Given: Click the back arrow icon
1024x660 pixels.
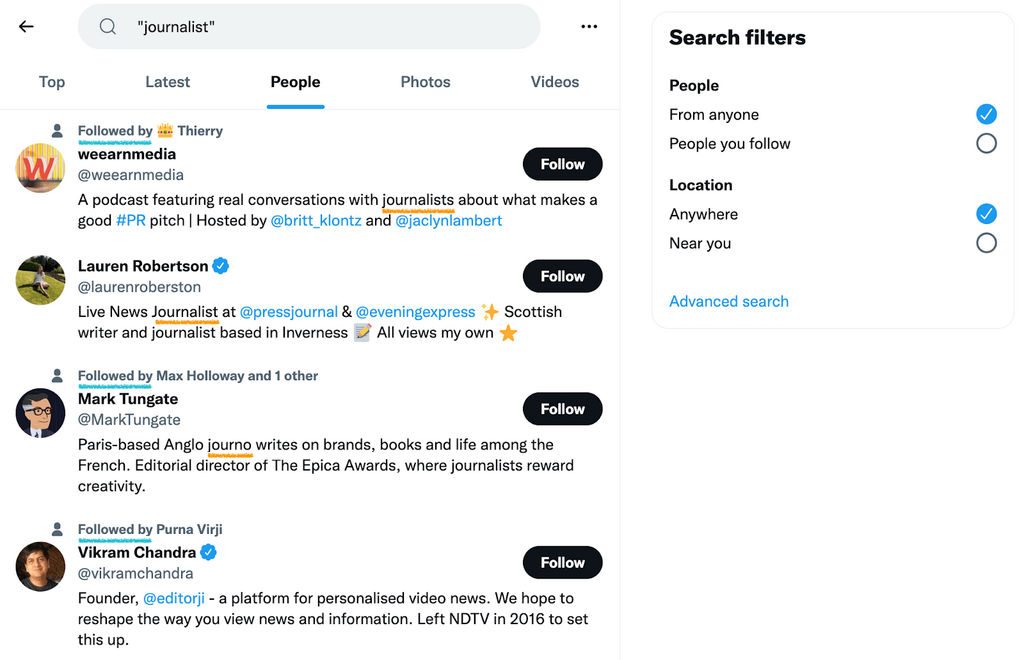Looking at the screenshot, I should point(27,27).
